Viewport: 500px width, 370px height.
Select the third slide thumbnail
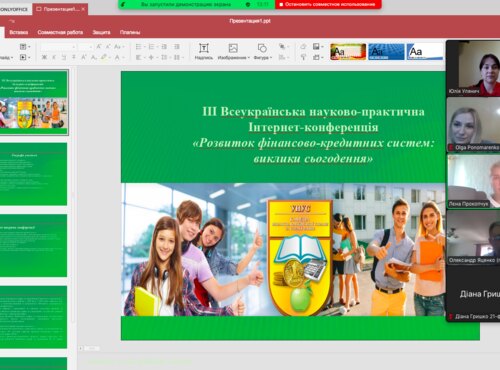pos(33,245)
